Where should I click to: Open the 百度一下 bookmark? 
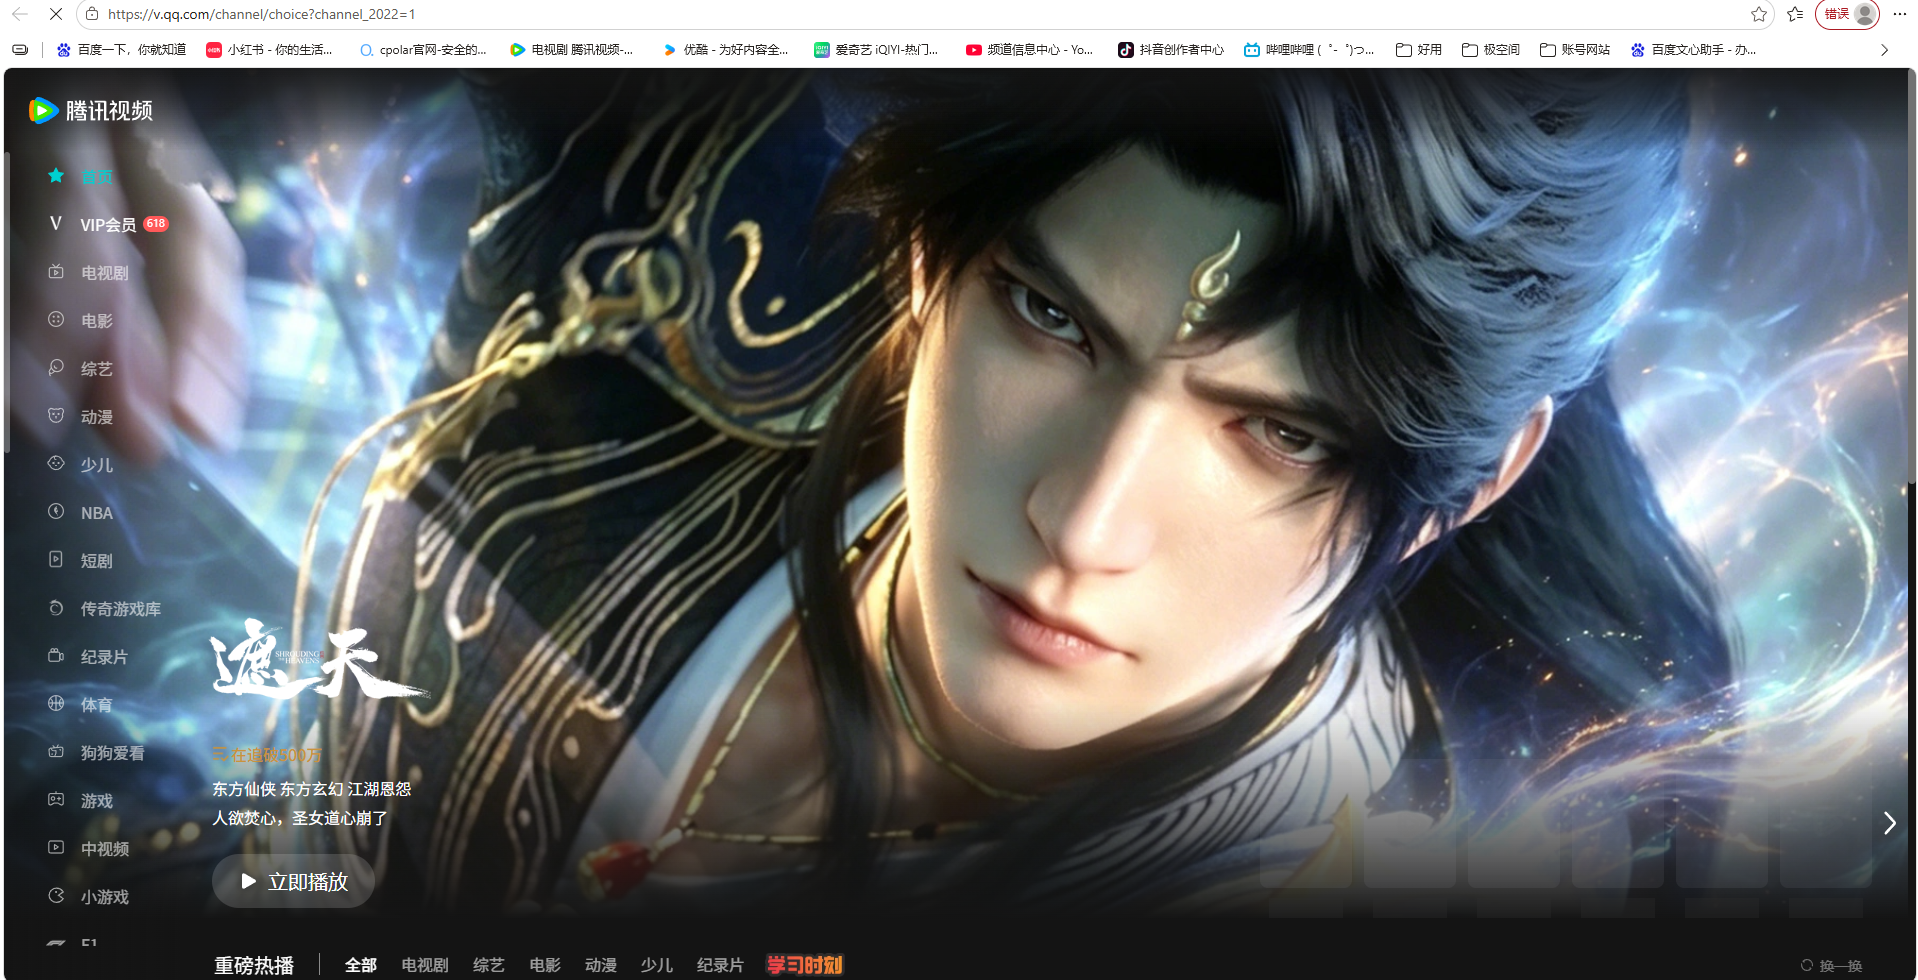click(121, 50)
